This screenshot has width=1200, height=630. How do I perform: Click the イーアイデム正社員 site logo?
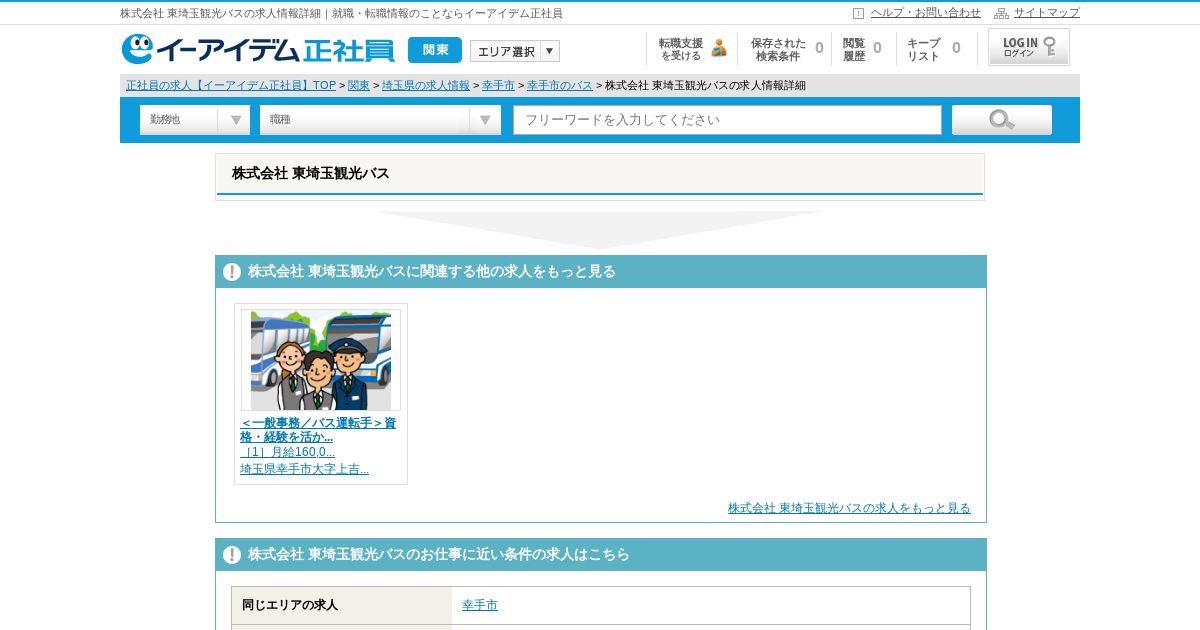click(x=258, y=49)
